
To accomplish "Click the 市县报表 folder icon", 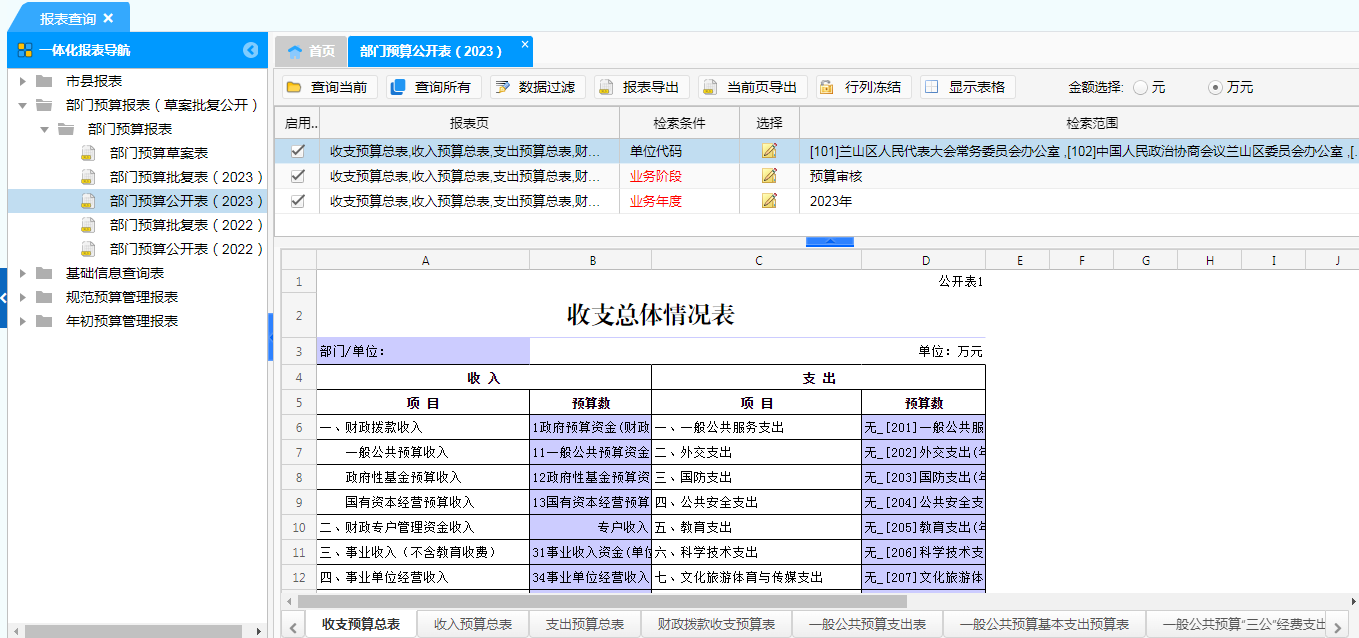I will [44, 81].
